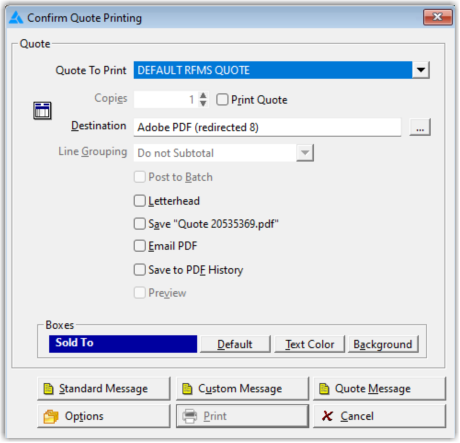Click the Text Color button

(x=309, y=344)
